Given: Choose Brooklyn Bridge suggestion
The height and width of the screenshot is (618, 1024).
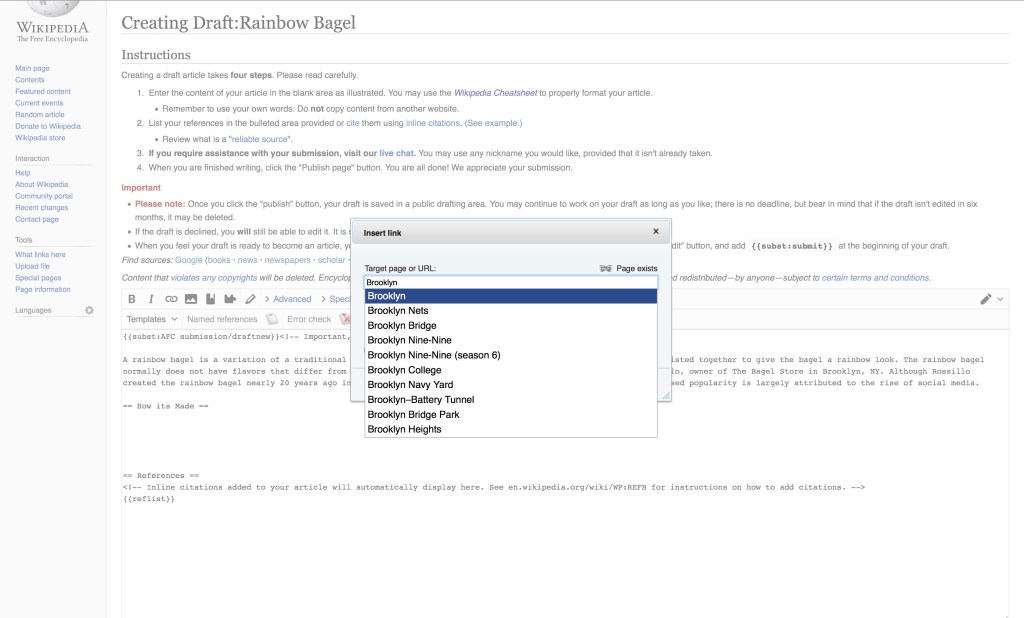Looking at the screenshot, I should point(402,326).
